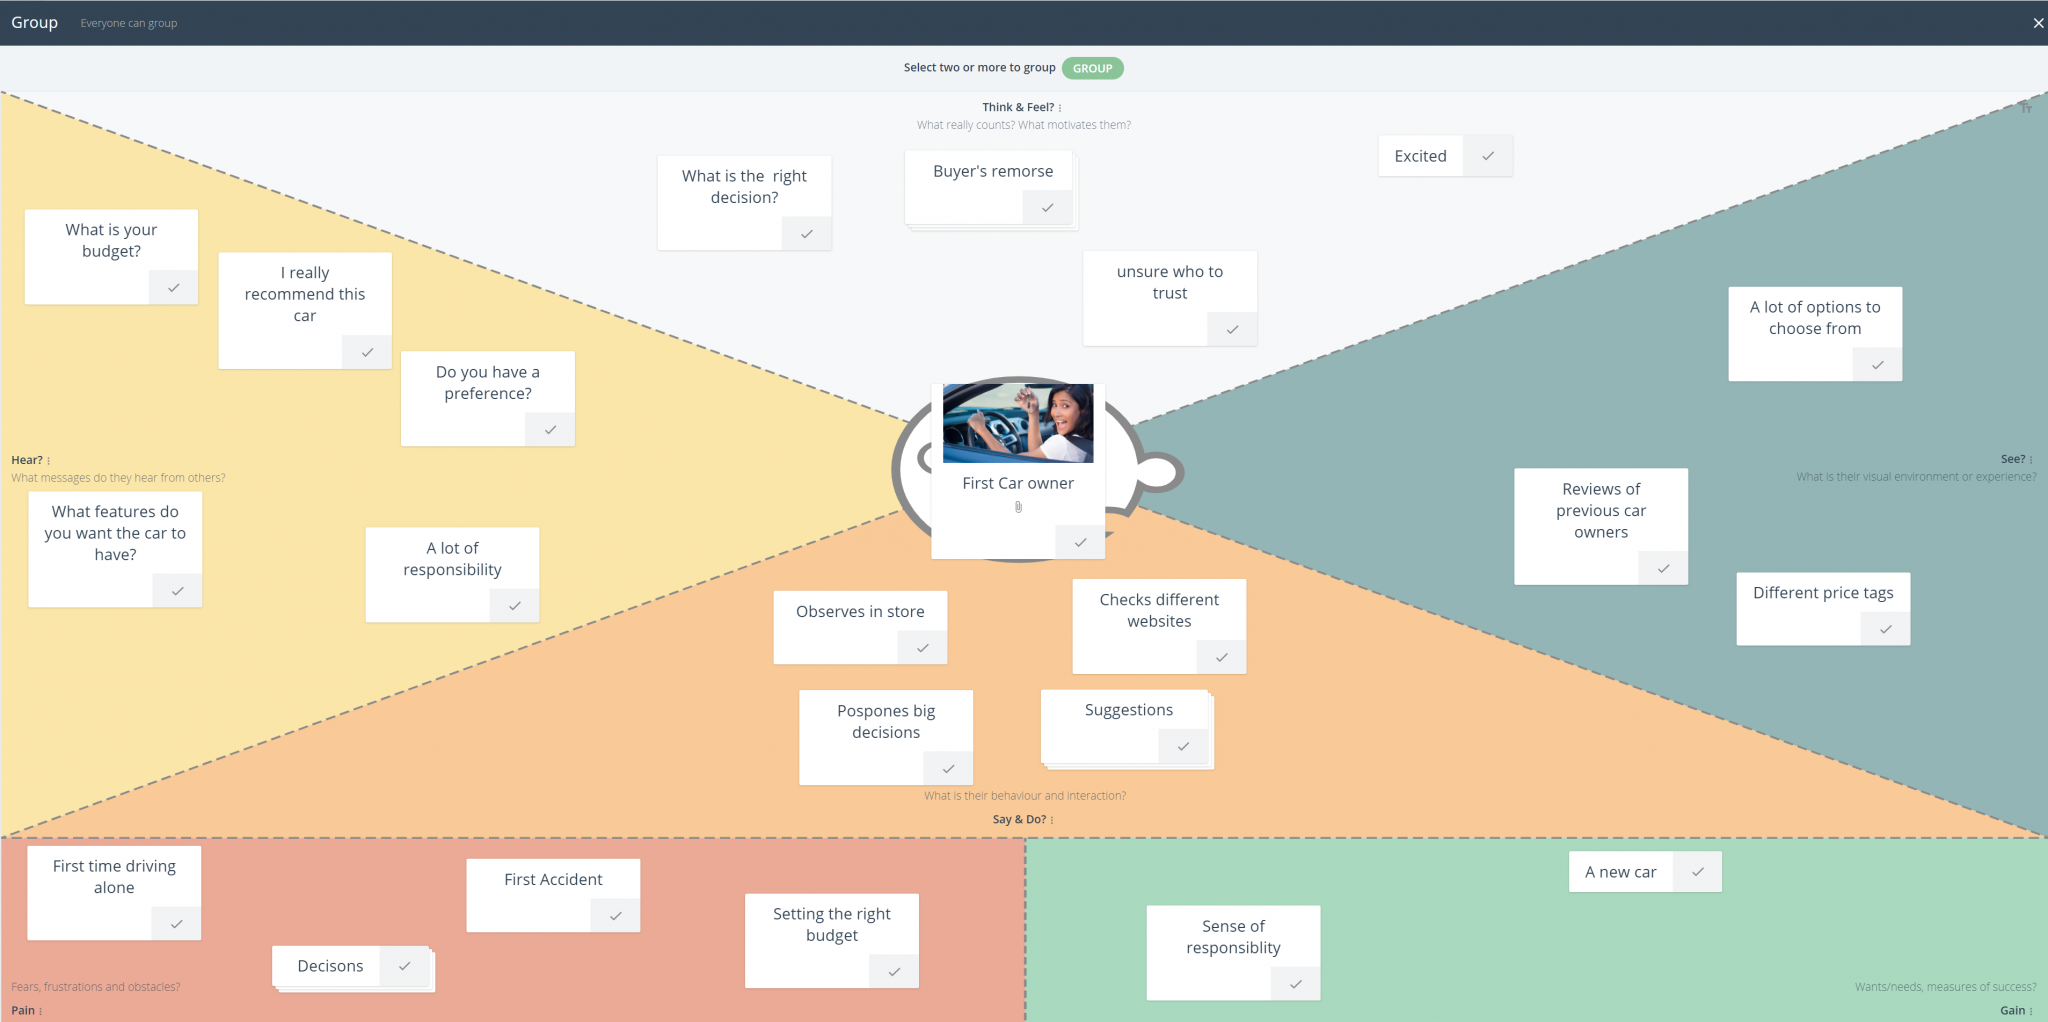Select the First Car owner card via its checkmark
Screen dimensions: 2048x1022
(x=1079, y=542)
